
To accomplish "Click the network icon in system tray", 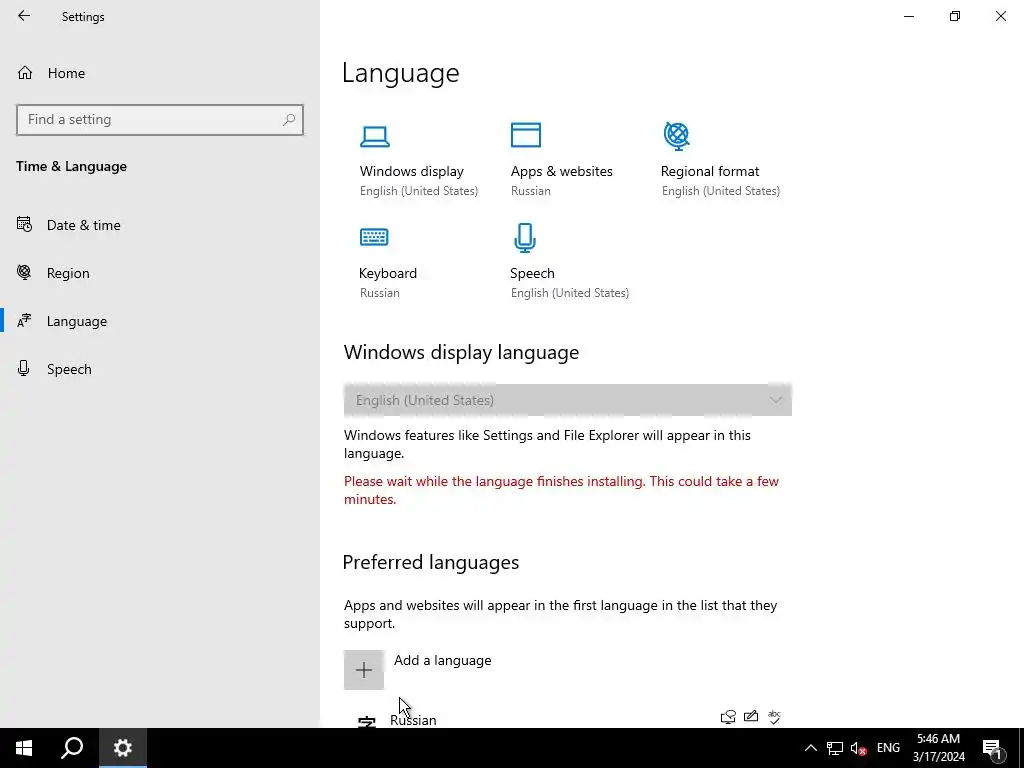I will [x=835, y=748].
